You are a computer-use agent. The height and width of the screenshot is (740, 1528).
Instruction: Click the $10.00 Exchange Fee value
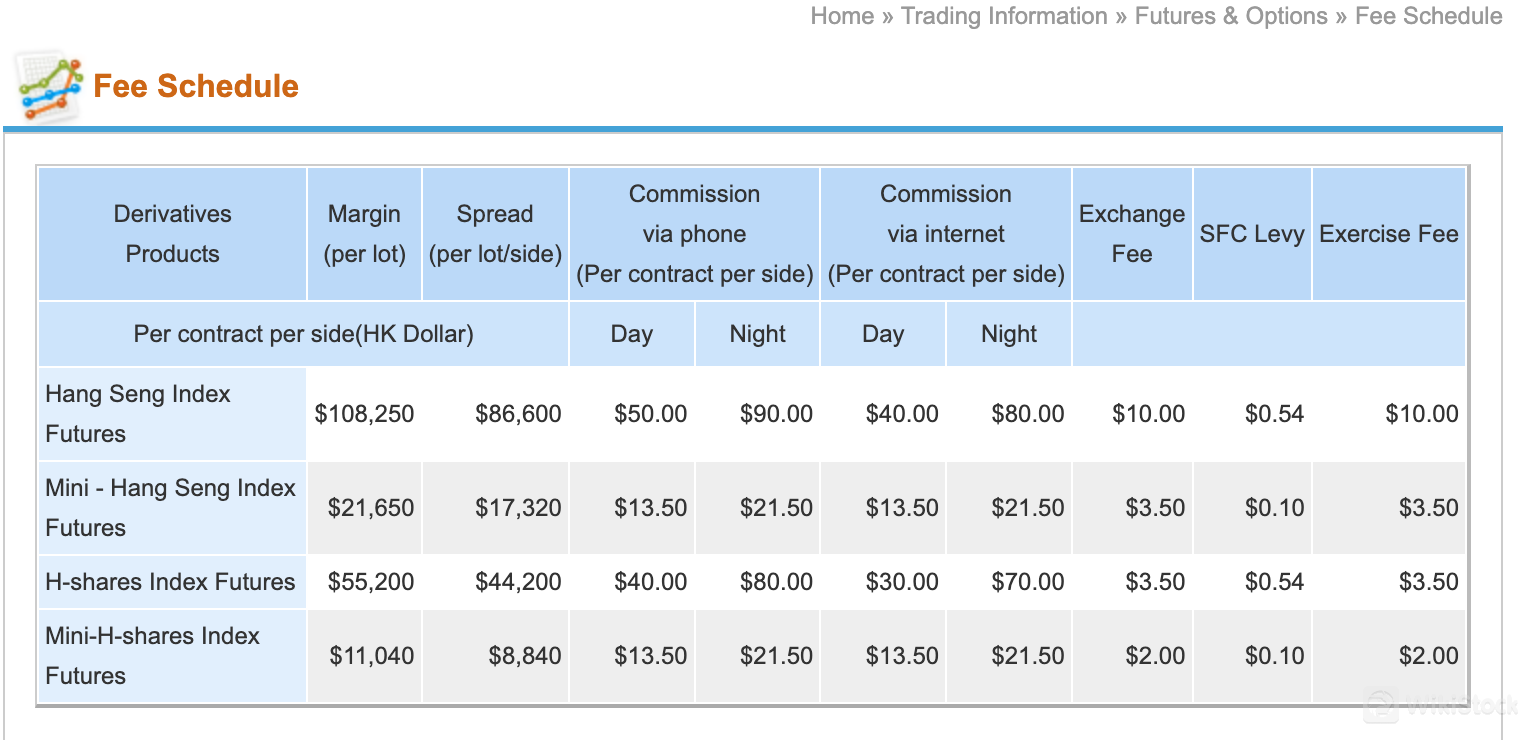(x=1149, y=414)
